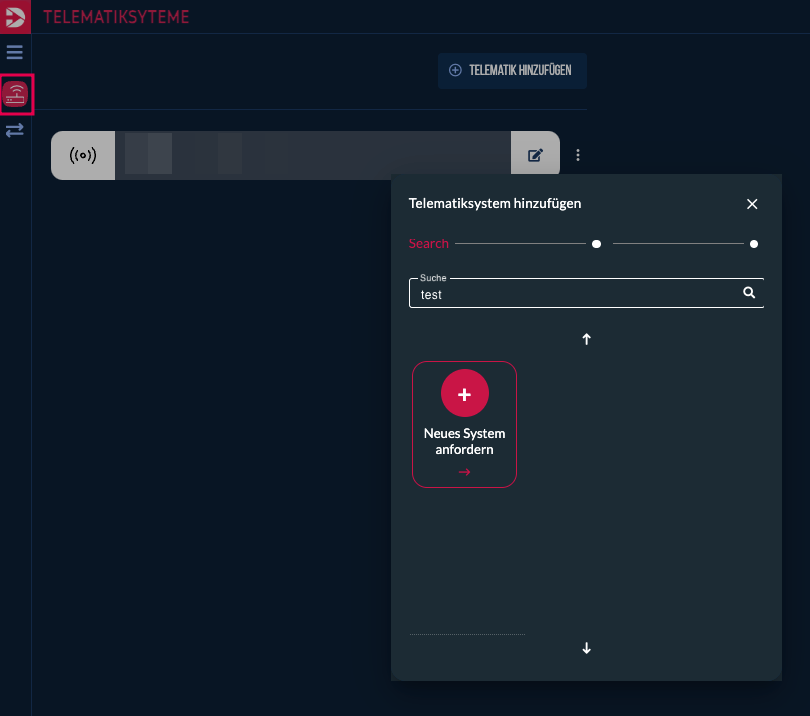This screenshot has height=716, width=810.
Task: Select the Neues System anfordern card label
Action: pos(464,441)
